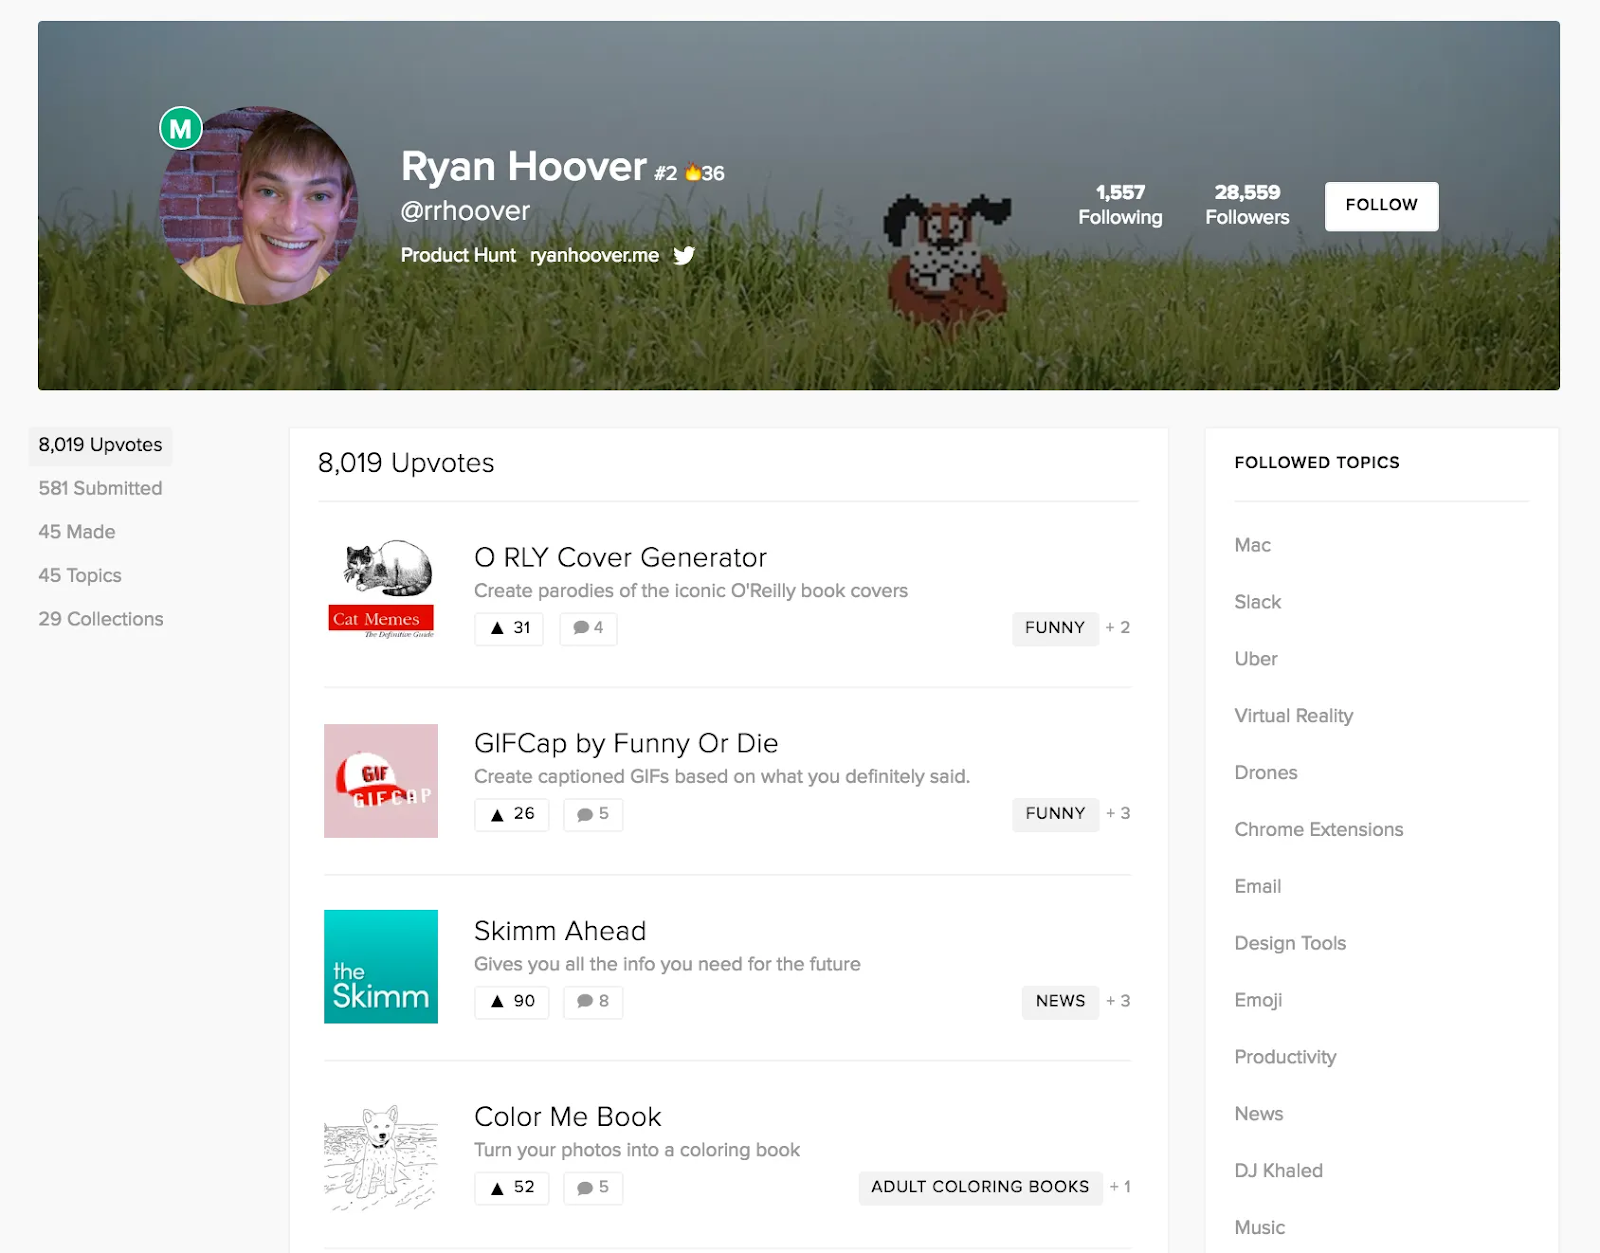View the 1,557 Following list
1600x1253 pixels.
click(x=1120, y=205)
